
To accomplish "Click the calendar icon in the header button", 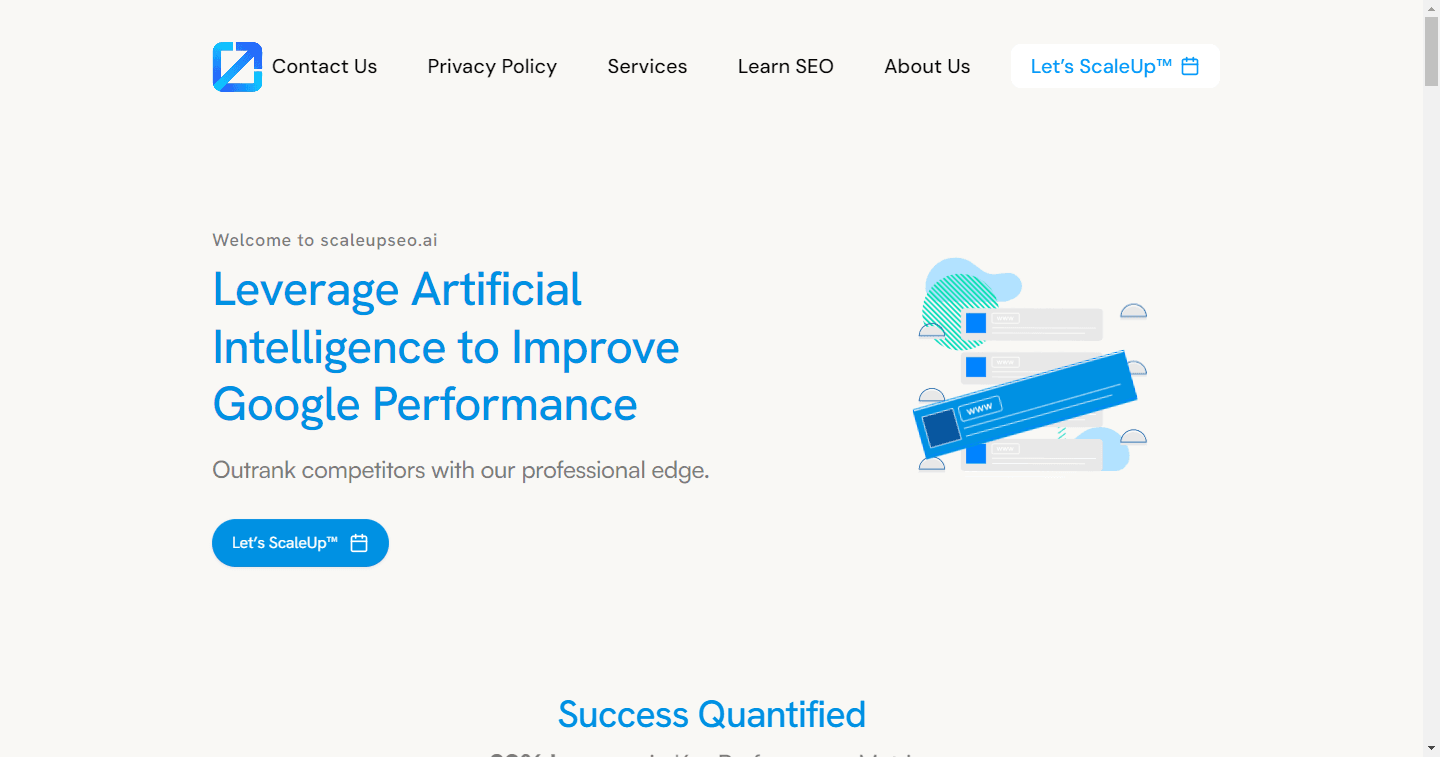I will 1190,66.
